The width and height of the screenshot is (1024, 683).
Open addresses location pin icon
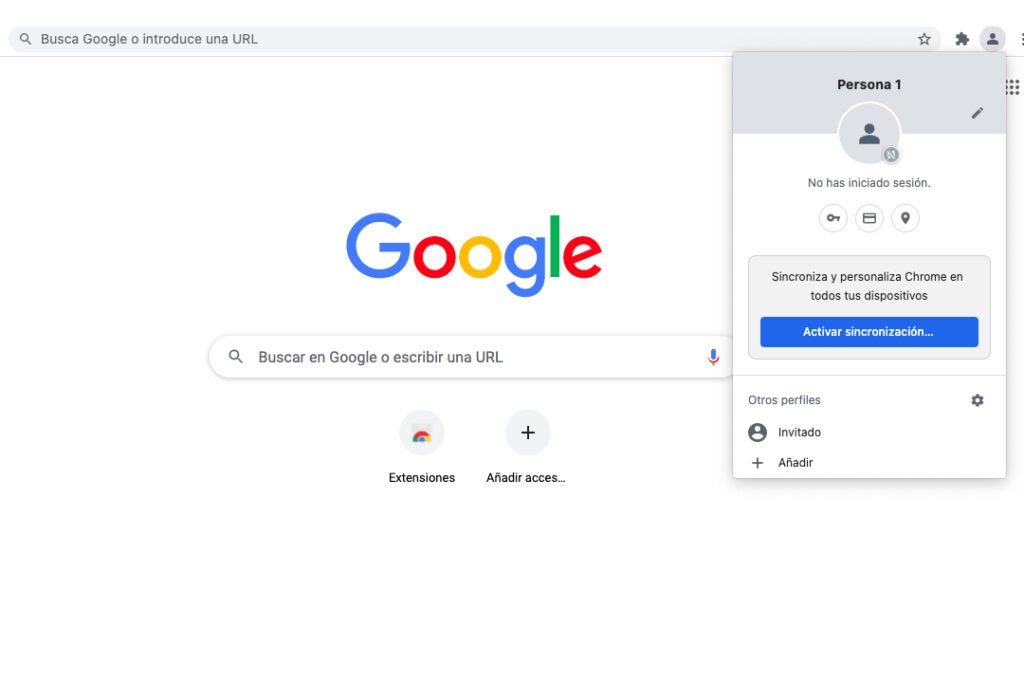coord(905,218)
